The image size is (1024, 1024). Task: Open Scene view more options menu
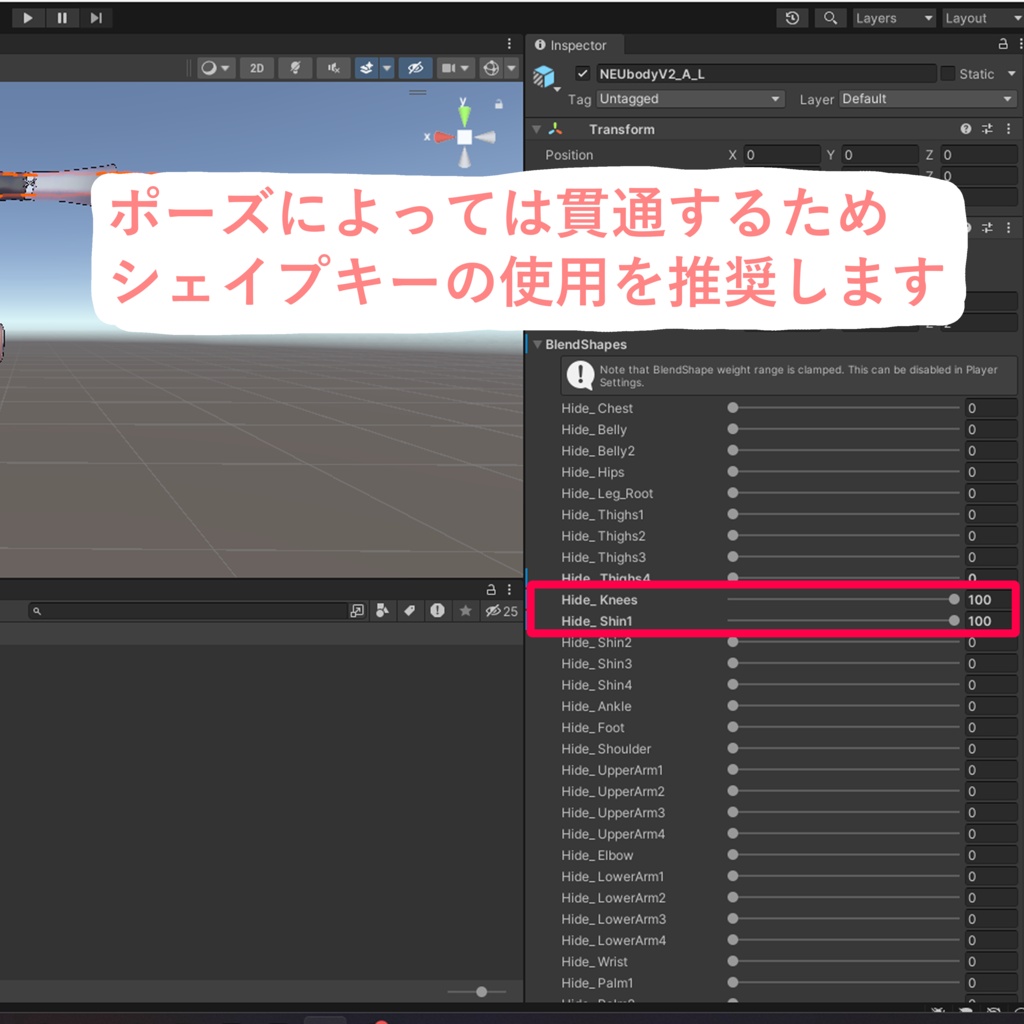(509, 44)
